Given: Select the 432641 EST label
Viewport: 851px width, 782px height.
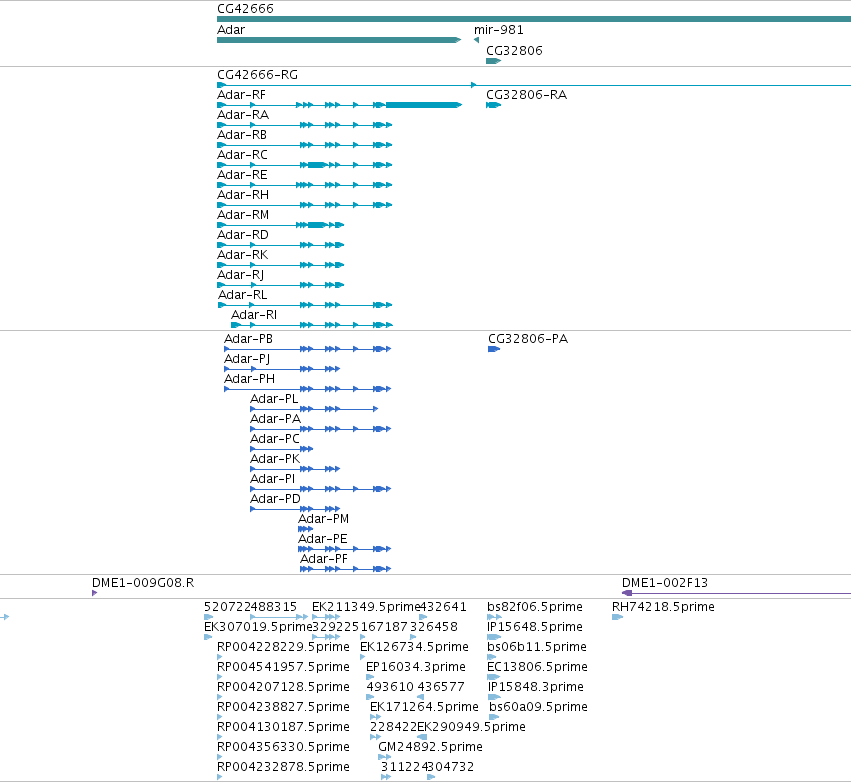Looking at the screenshot, I should (443, 607).
